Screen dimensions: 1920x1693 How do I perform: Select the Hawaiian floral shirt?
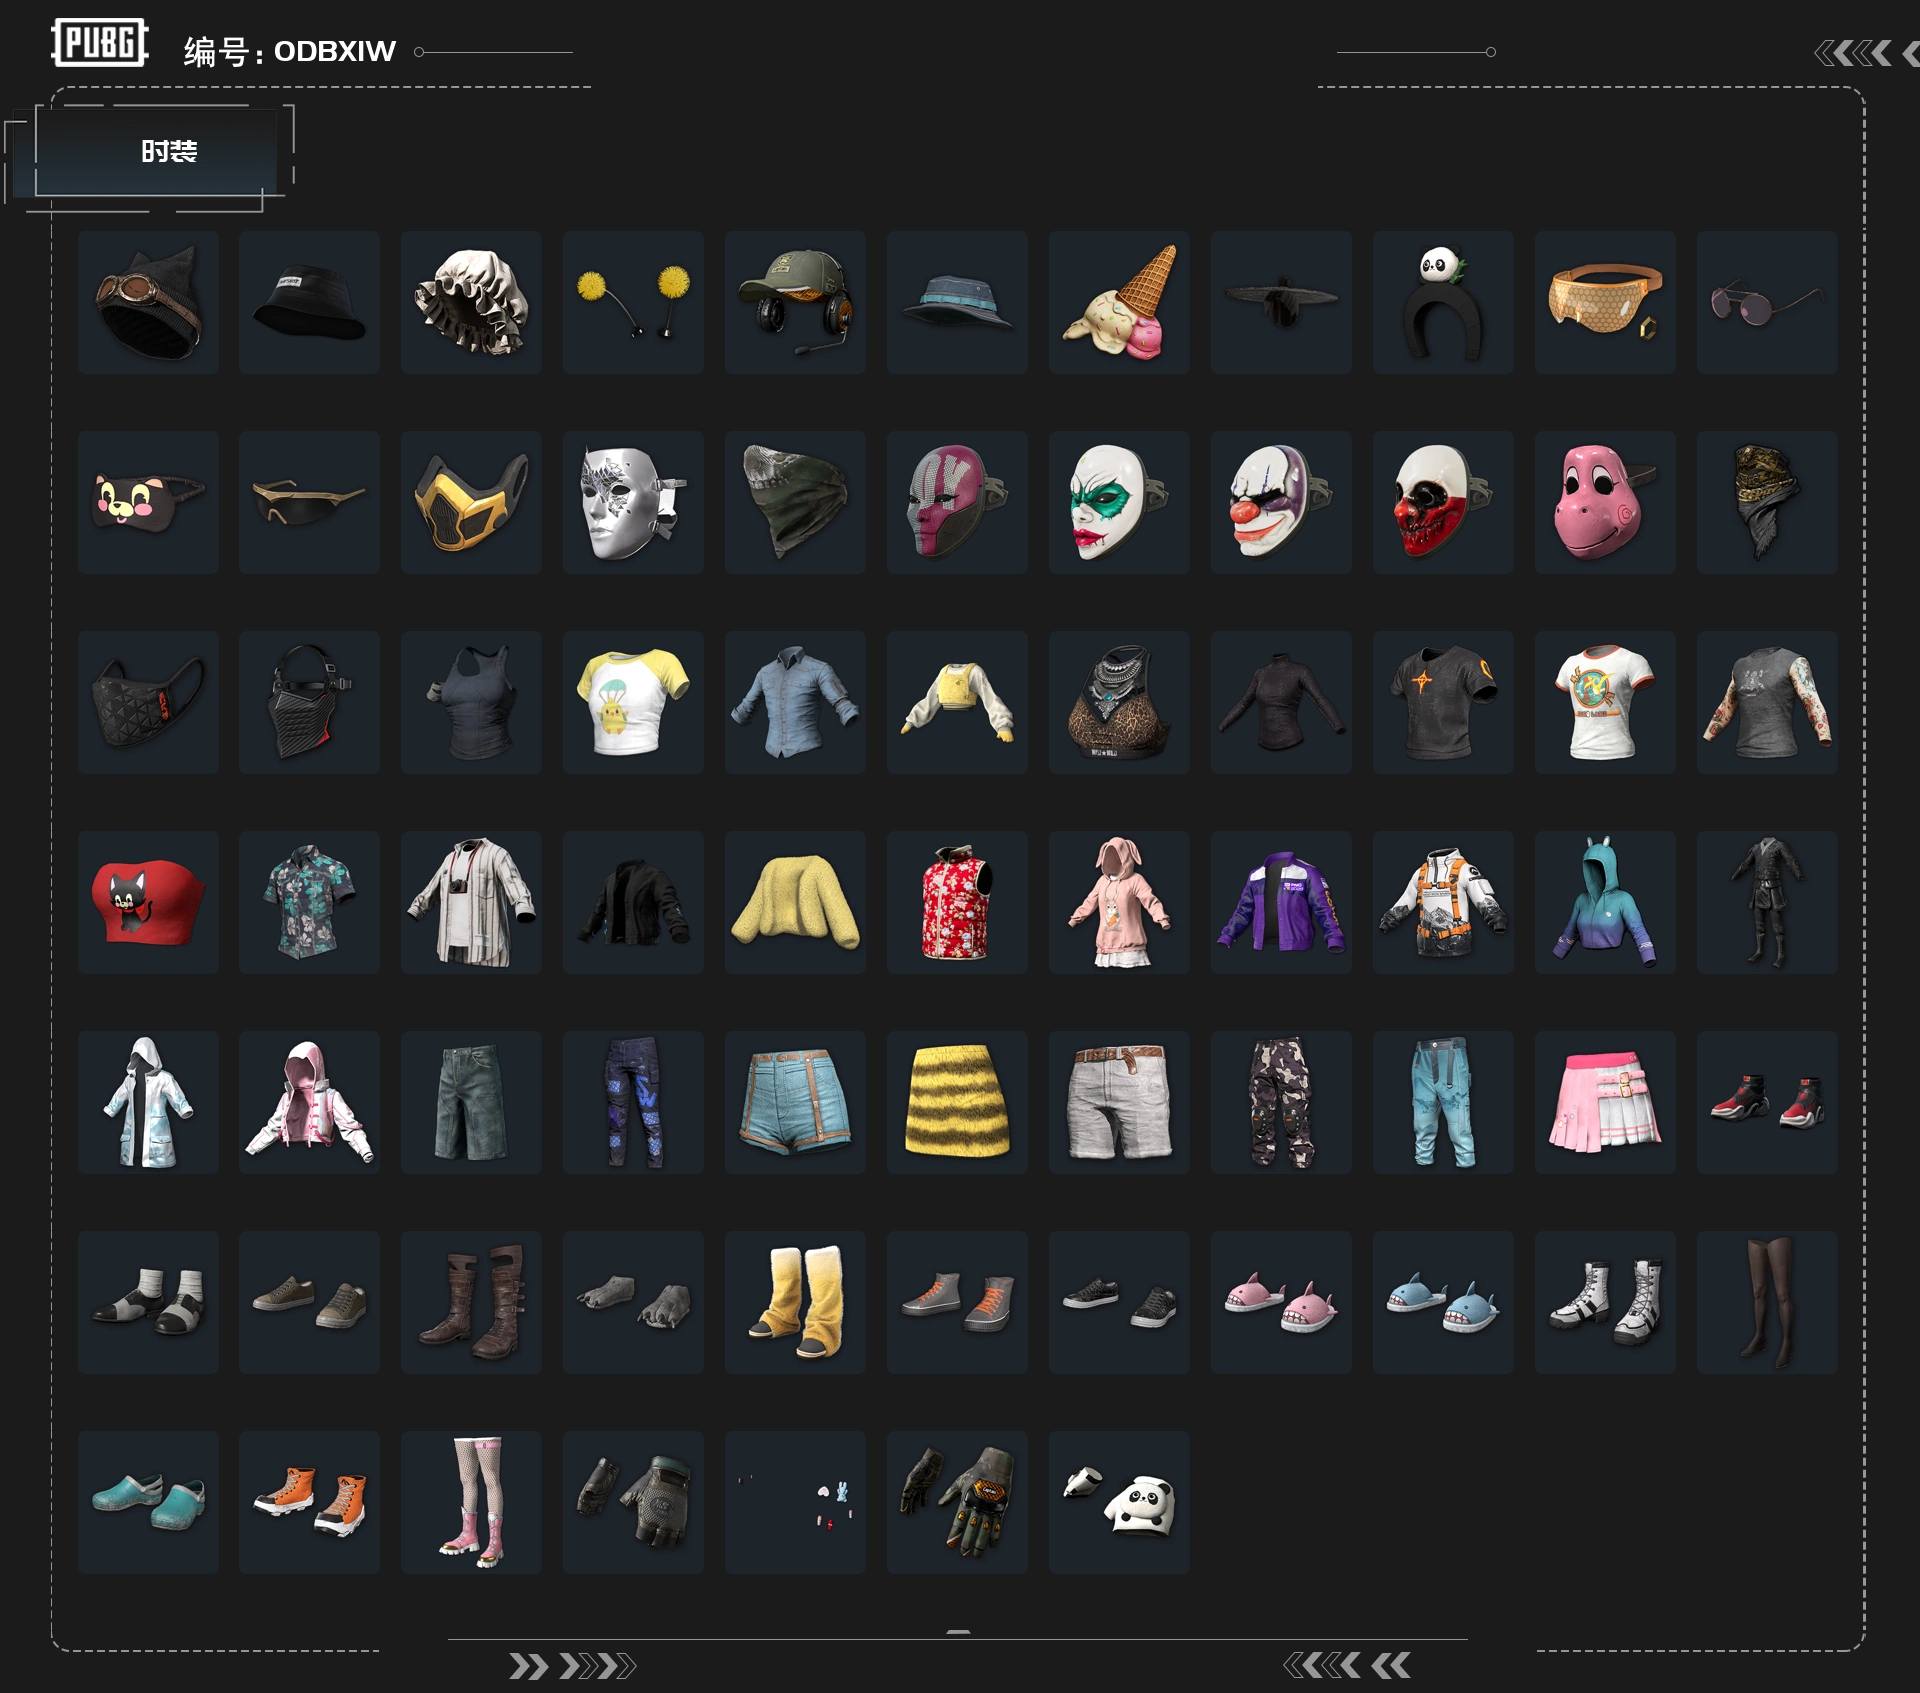click(309, 902)
